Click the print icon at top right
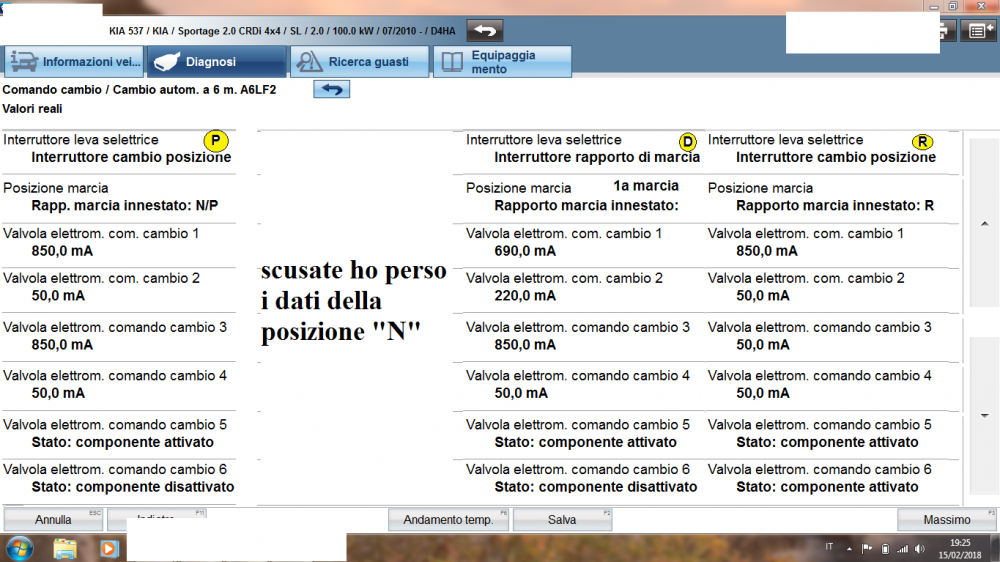This screenshot has width=1000, height=562. pyautogui.click(x=947, y=31)
